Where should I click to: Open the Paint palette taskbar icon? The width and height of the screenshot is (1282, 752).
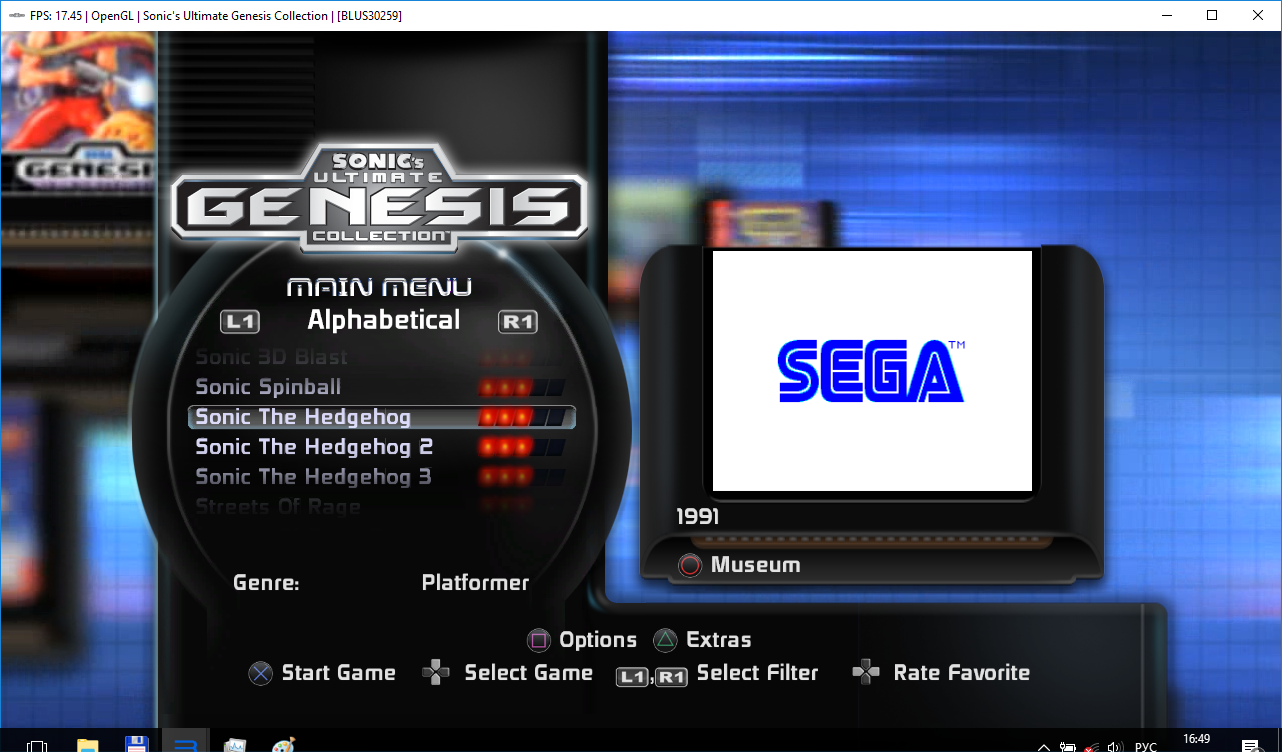284,745
